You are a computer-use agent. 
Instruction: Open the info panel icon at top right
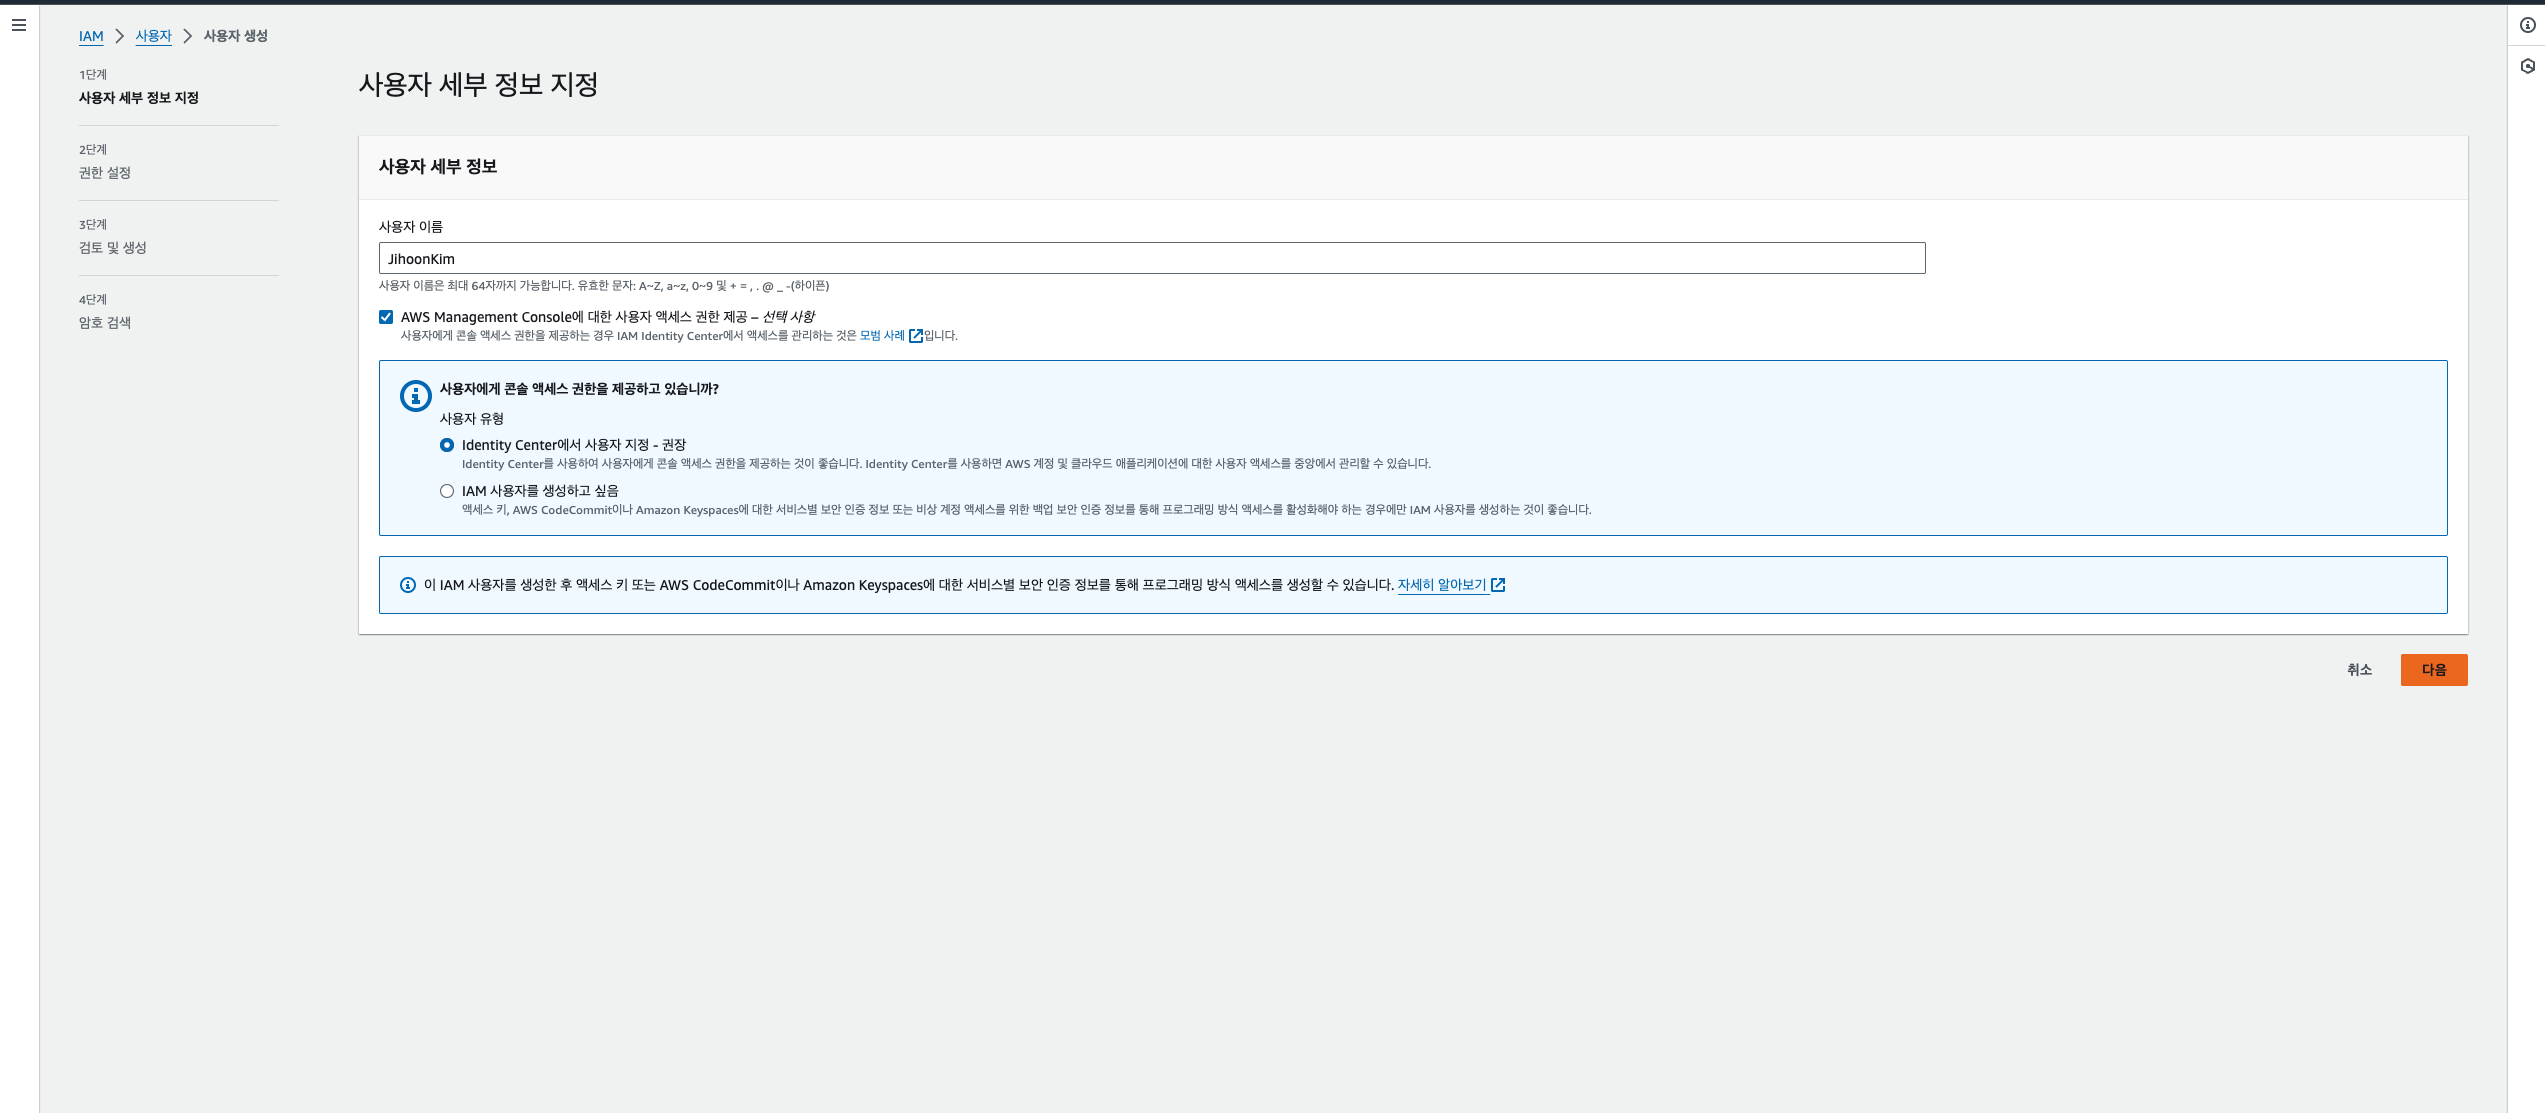click(x=2527, y=26)
